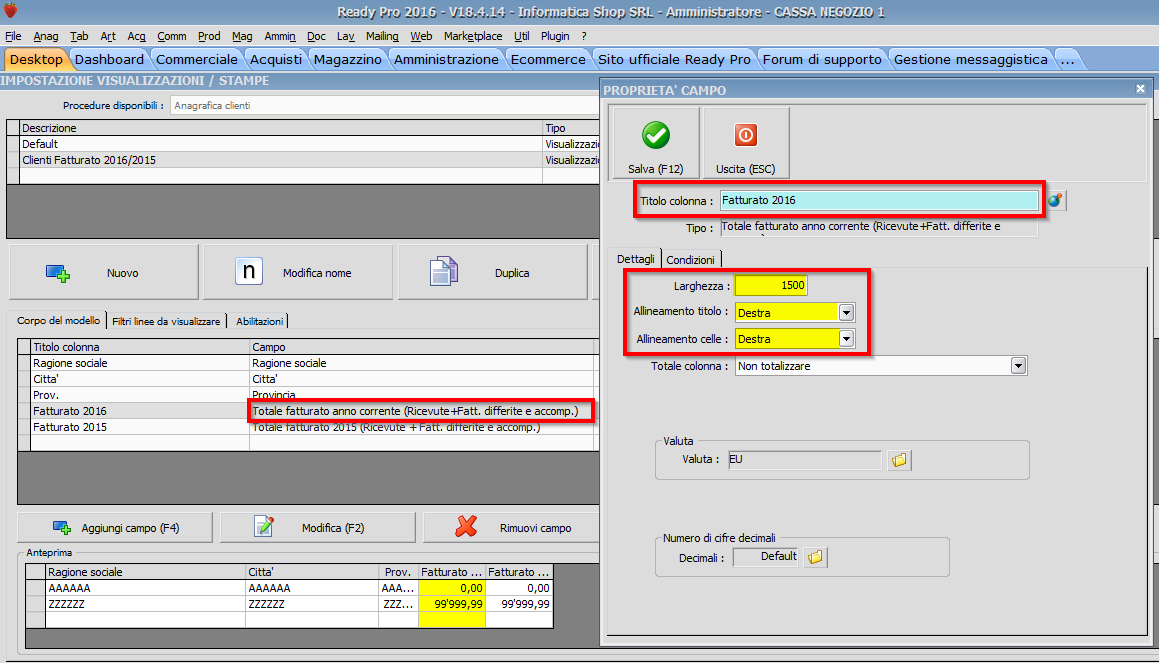
Task: Switch to the Abilitazioni tab
Action: [259, 322]
